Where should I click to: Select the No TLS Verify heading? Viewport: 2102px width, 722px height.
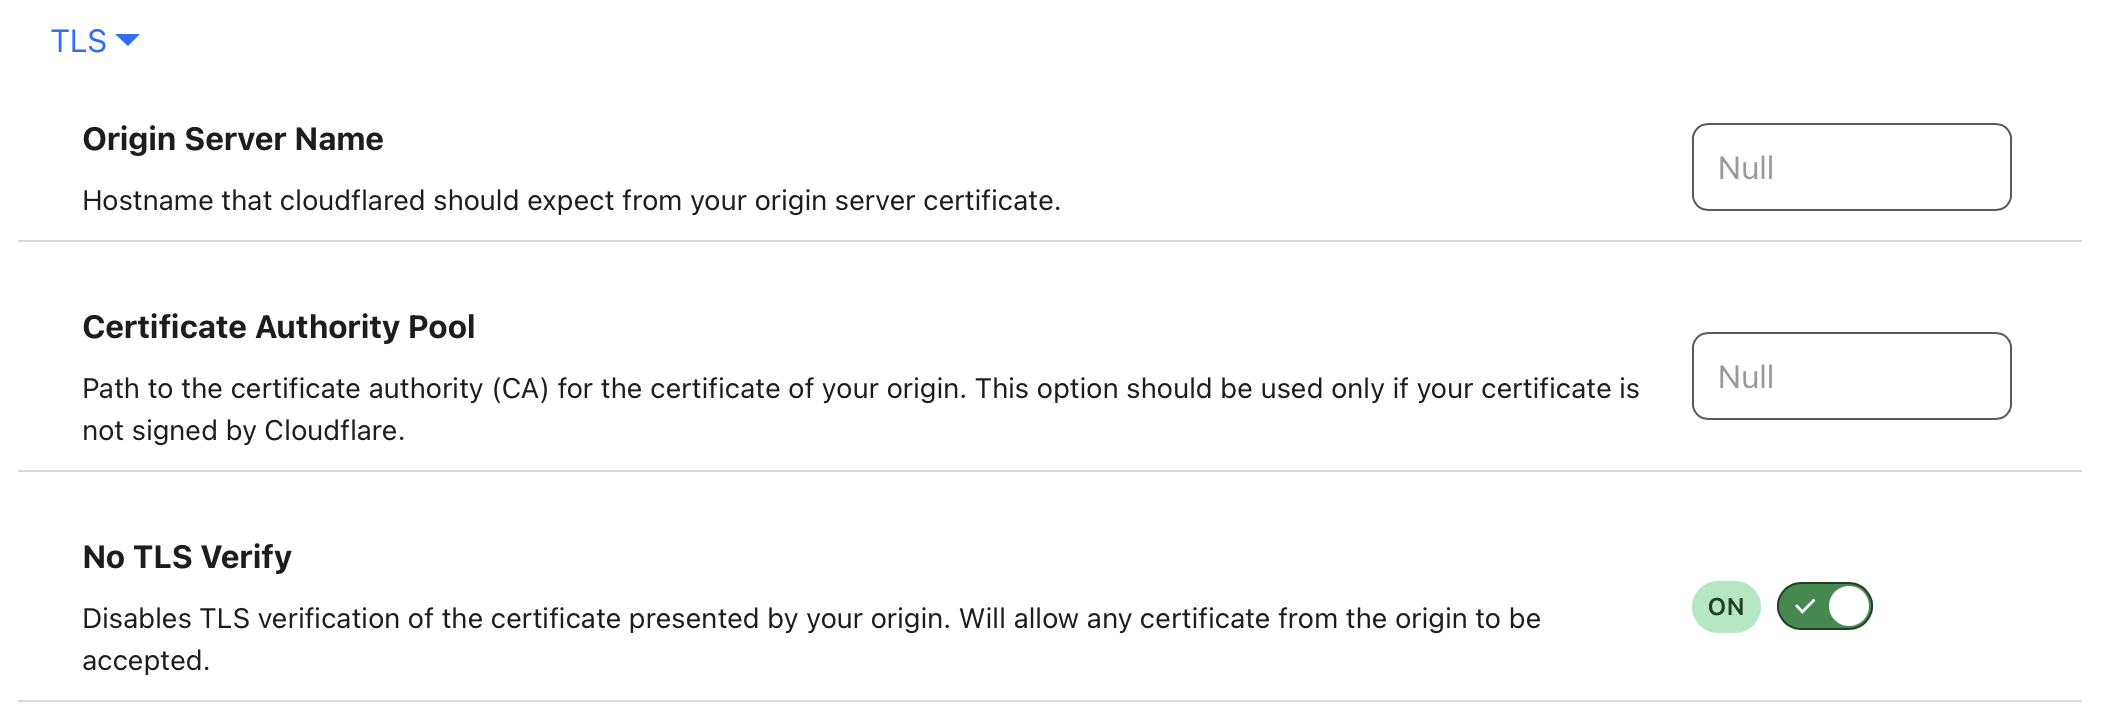click(187, 557)
